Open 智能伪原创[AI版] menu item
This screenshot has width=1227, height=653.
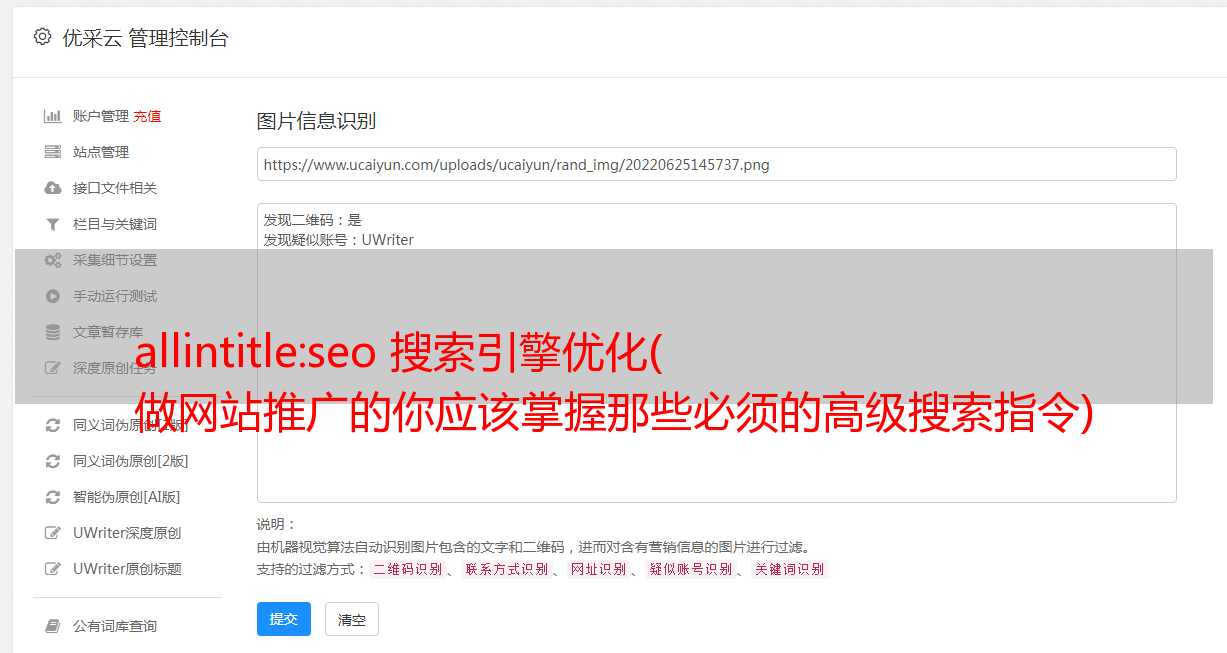(x=127, y=497)
